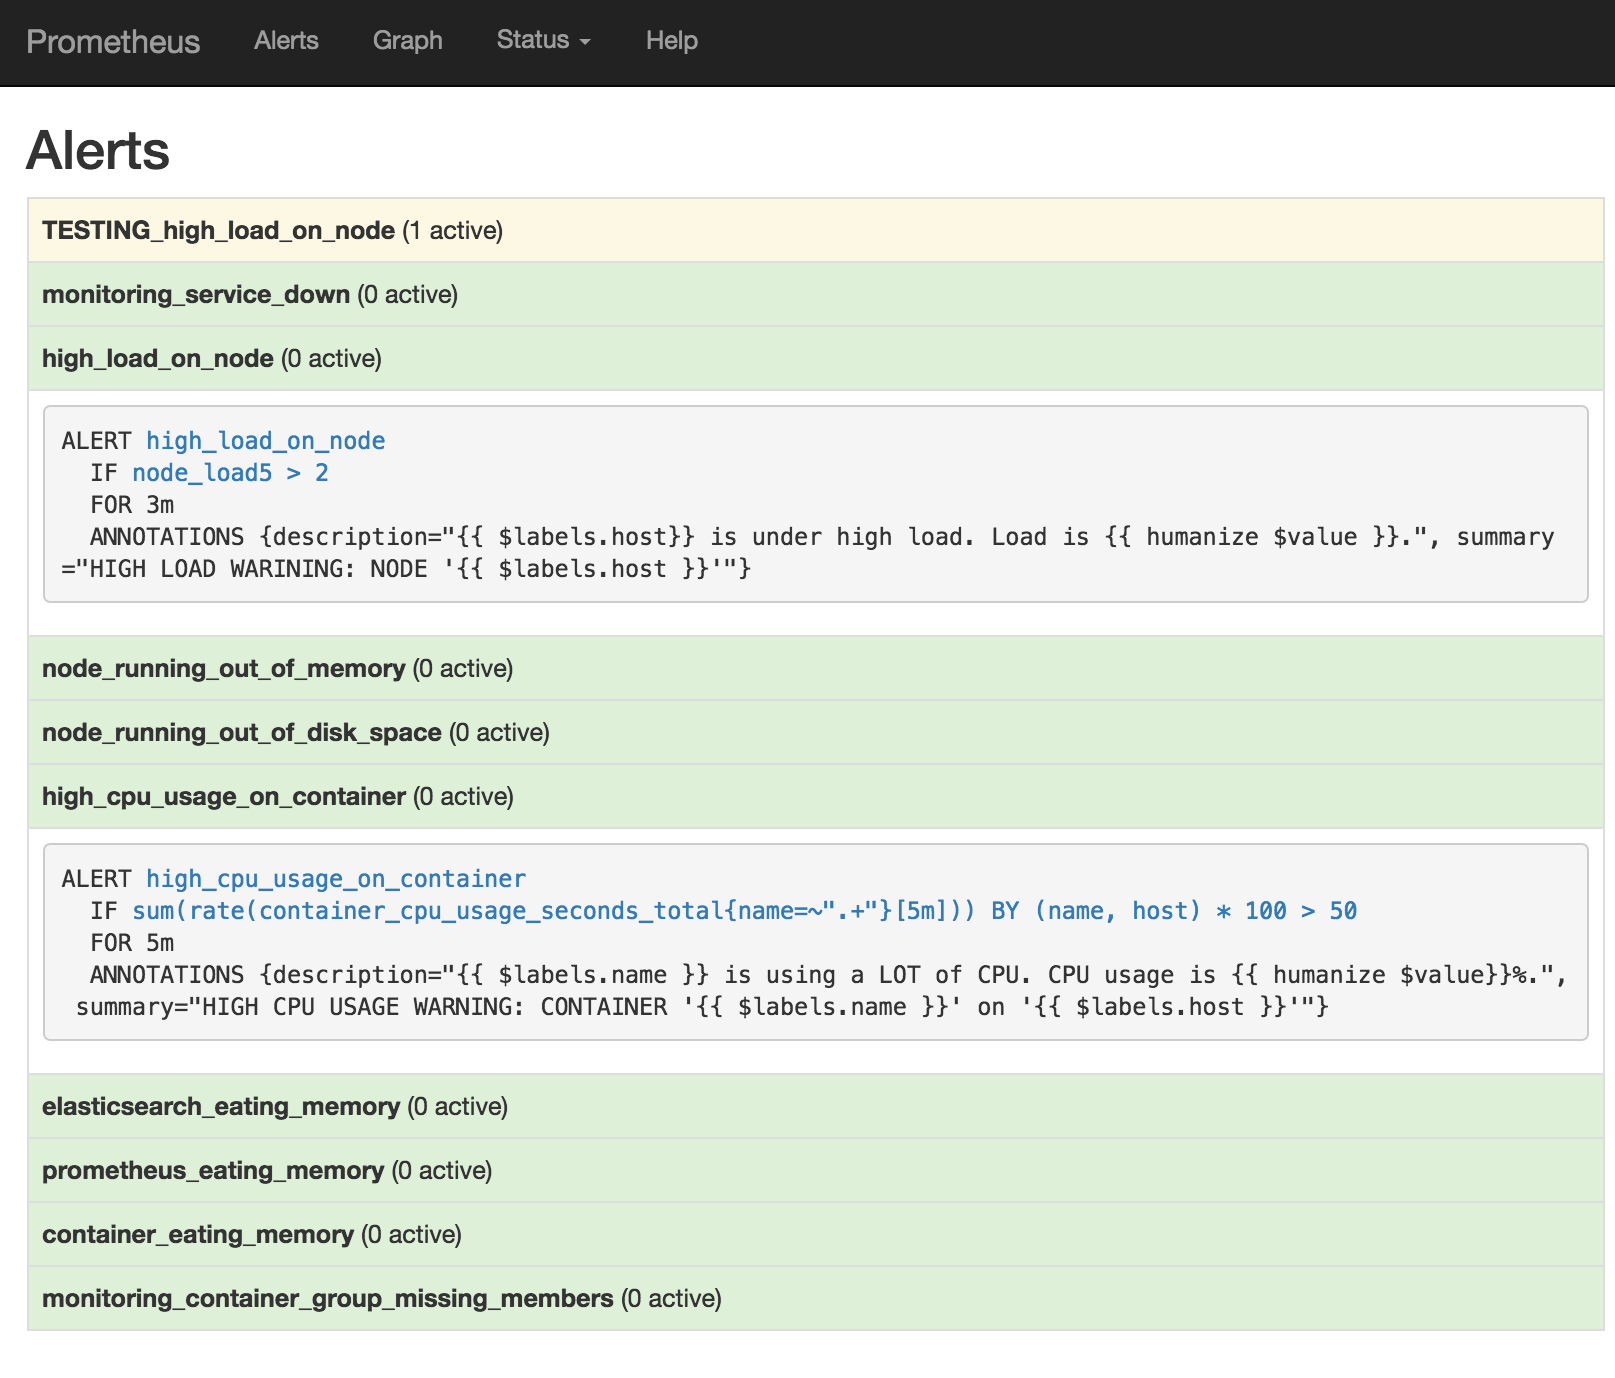Click the Prometheus brand link
This screenshot has height=1378, width=1615.
113,42
